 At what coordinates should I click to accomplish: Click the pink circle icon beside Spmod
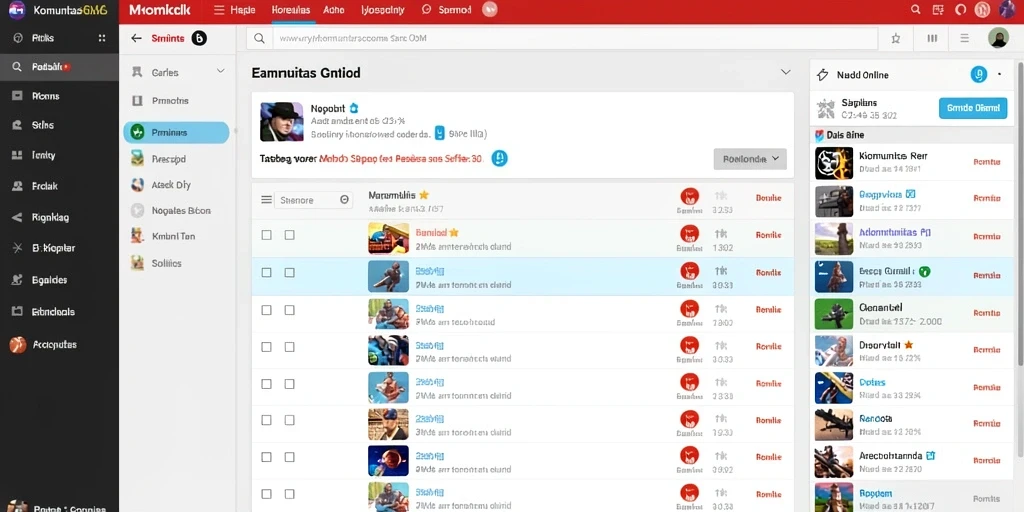click(489, 10)
